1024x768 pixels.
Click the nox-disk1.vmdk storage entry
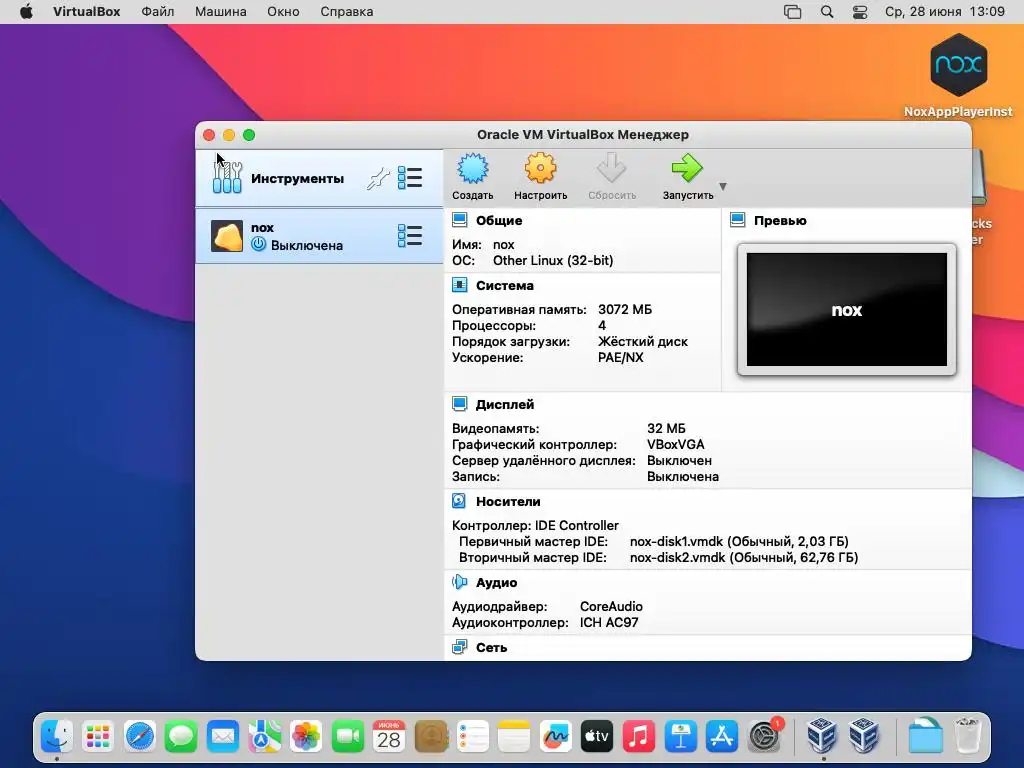click(x=739, y=541)
